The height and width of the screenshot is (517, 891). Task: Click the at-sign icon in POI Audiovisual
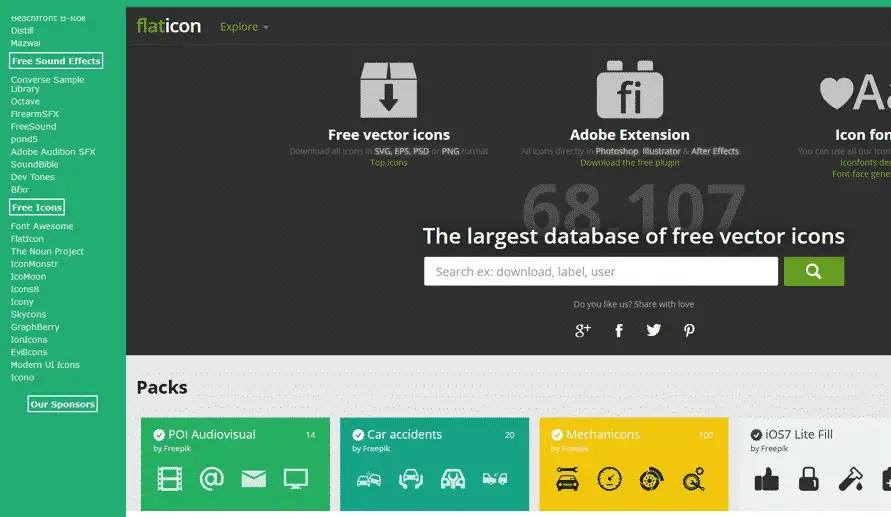(211, 479)
